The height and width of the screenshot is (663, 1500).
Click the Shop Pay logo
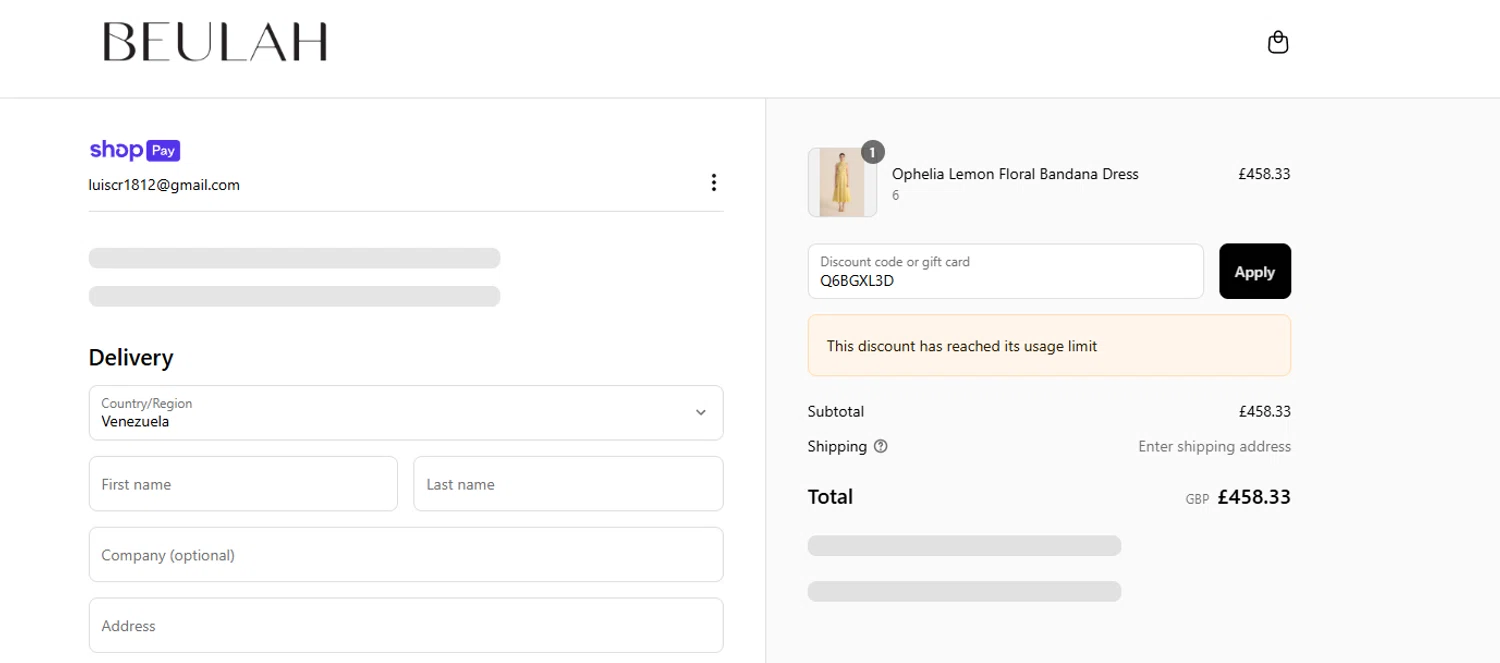coord(135,151)
